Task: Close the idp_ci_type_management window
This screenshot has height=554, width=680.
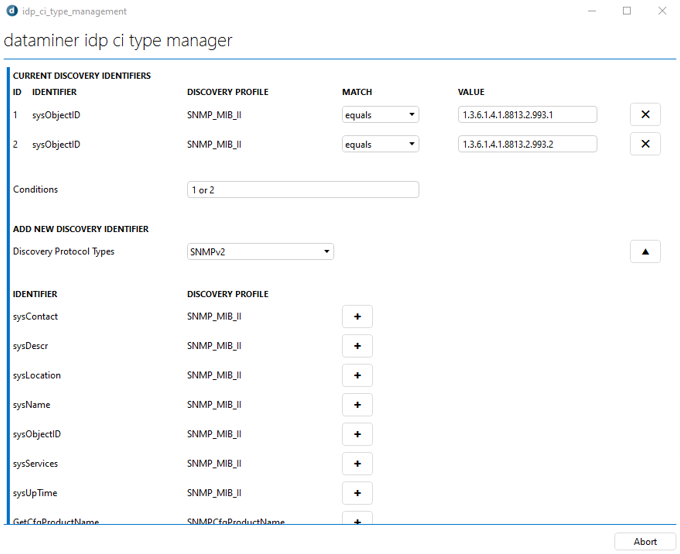Action: point(662,11)
